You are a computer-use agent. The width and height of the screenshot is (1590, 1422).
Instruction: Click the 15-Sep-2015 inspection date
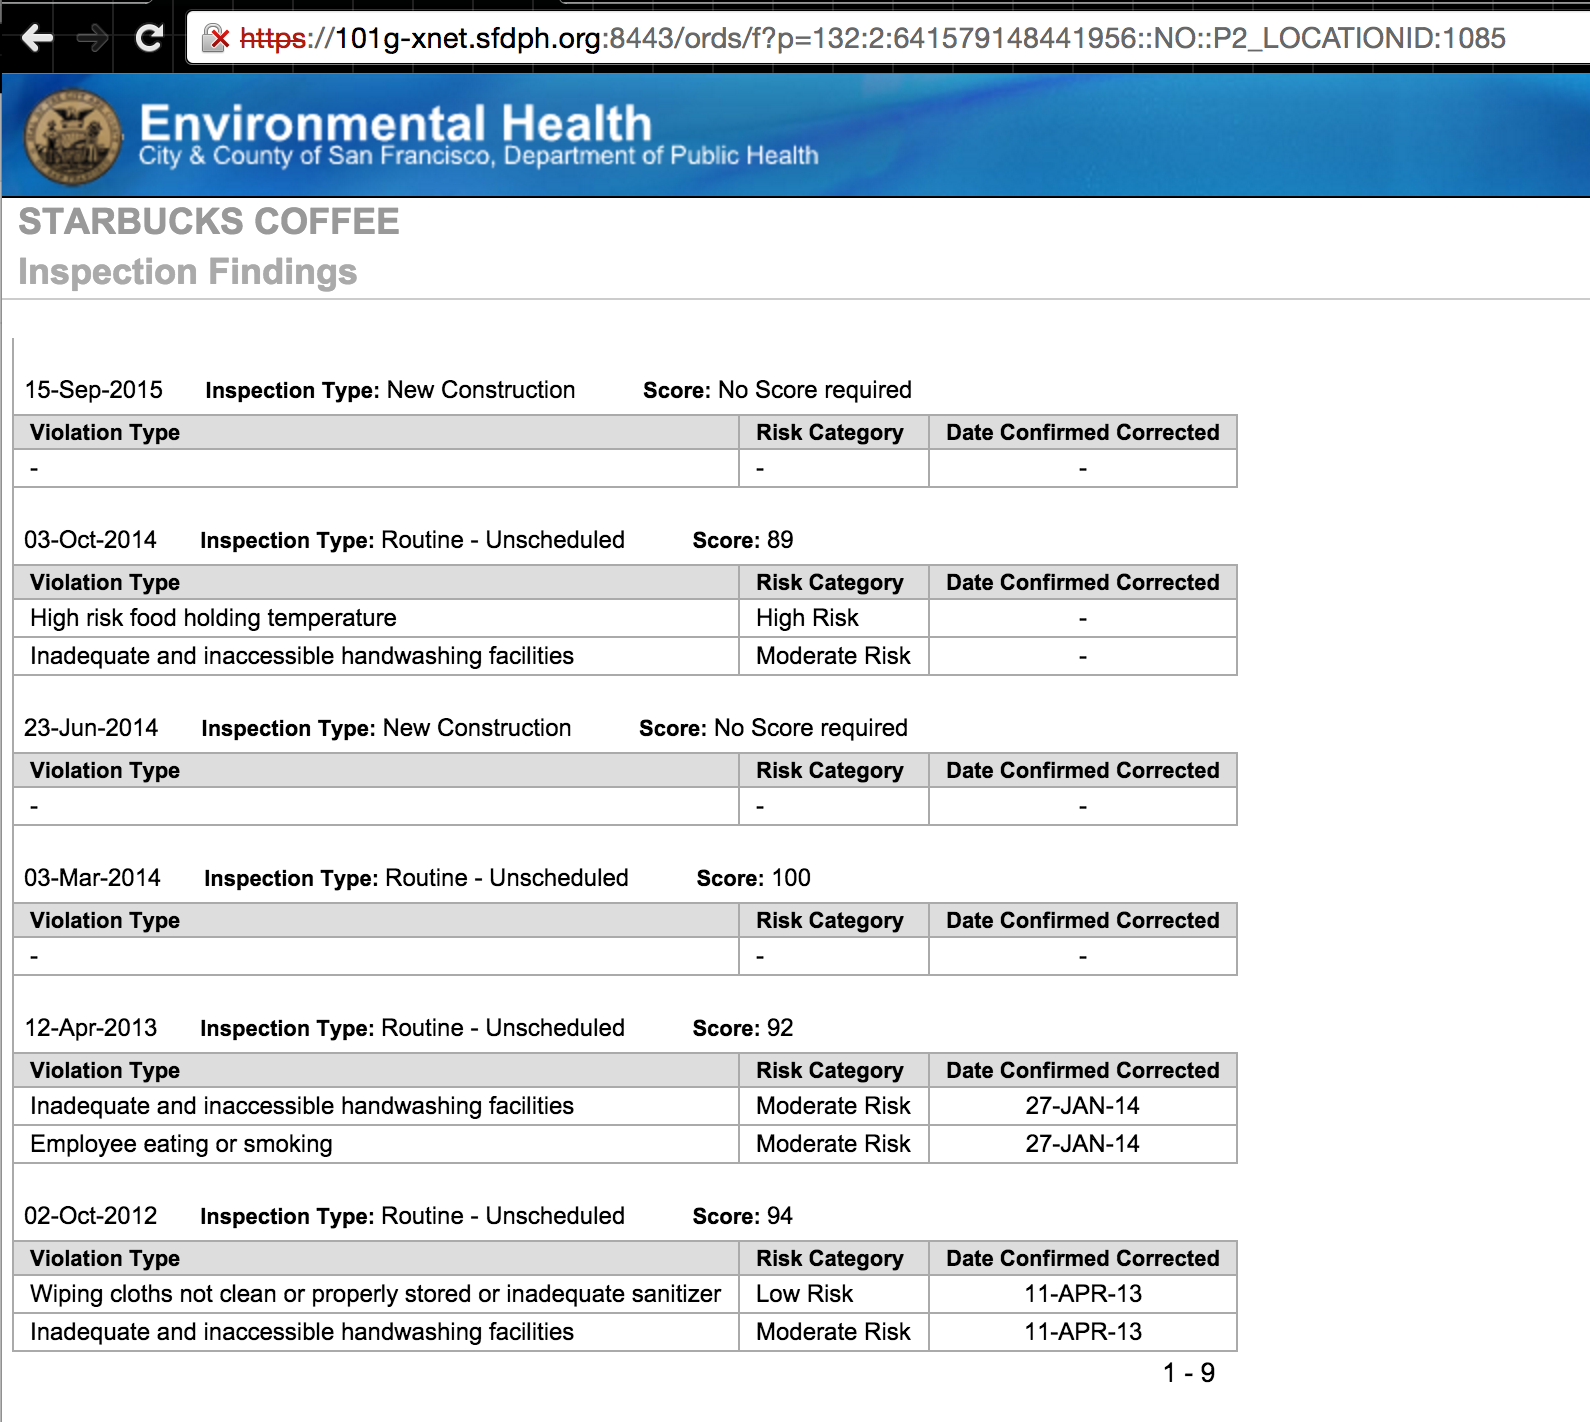93,390
